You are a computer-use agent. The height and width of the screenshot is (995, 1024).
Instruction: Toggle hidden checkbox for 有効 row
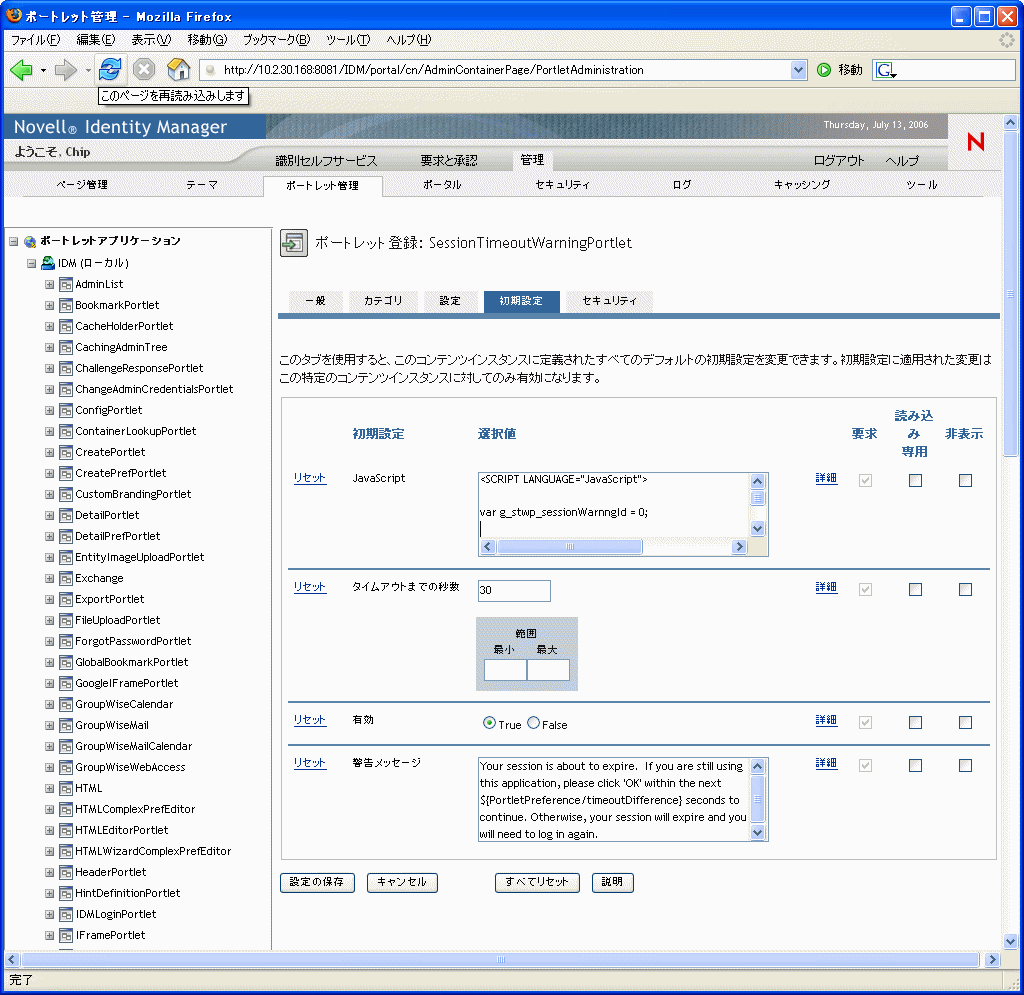click(965, 723)
